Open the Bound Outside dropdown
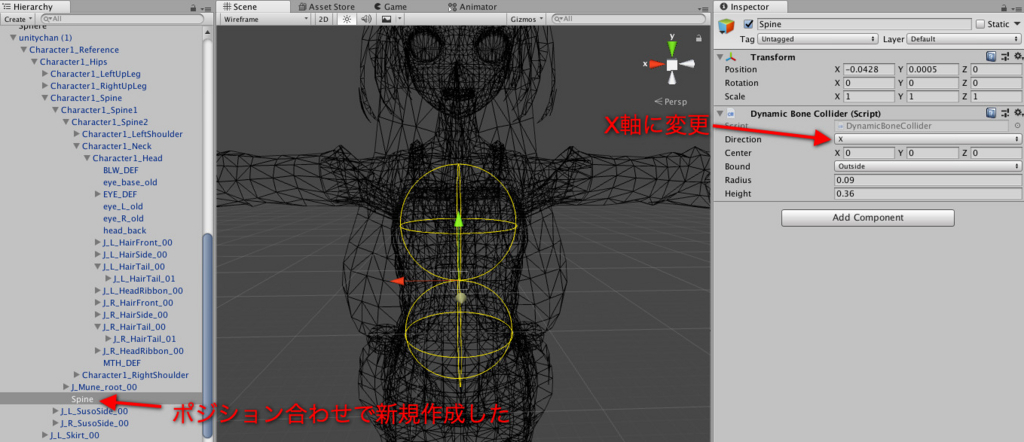 click(x=927, y=166)
